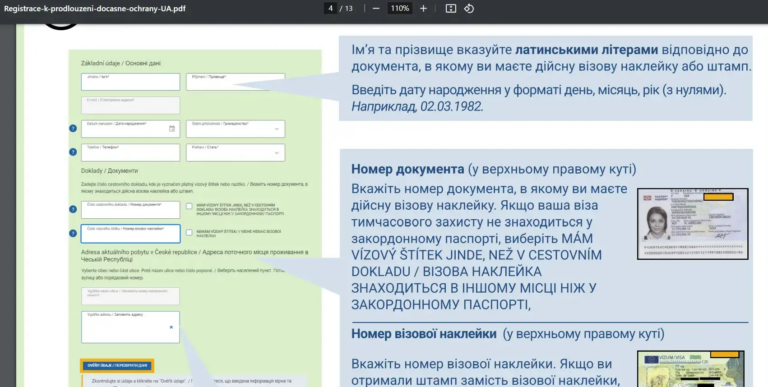This screenshot has height=387, width=768.
Task: Zoom out with the minus icon
Action: tap(376, 8)
